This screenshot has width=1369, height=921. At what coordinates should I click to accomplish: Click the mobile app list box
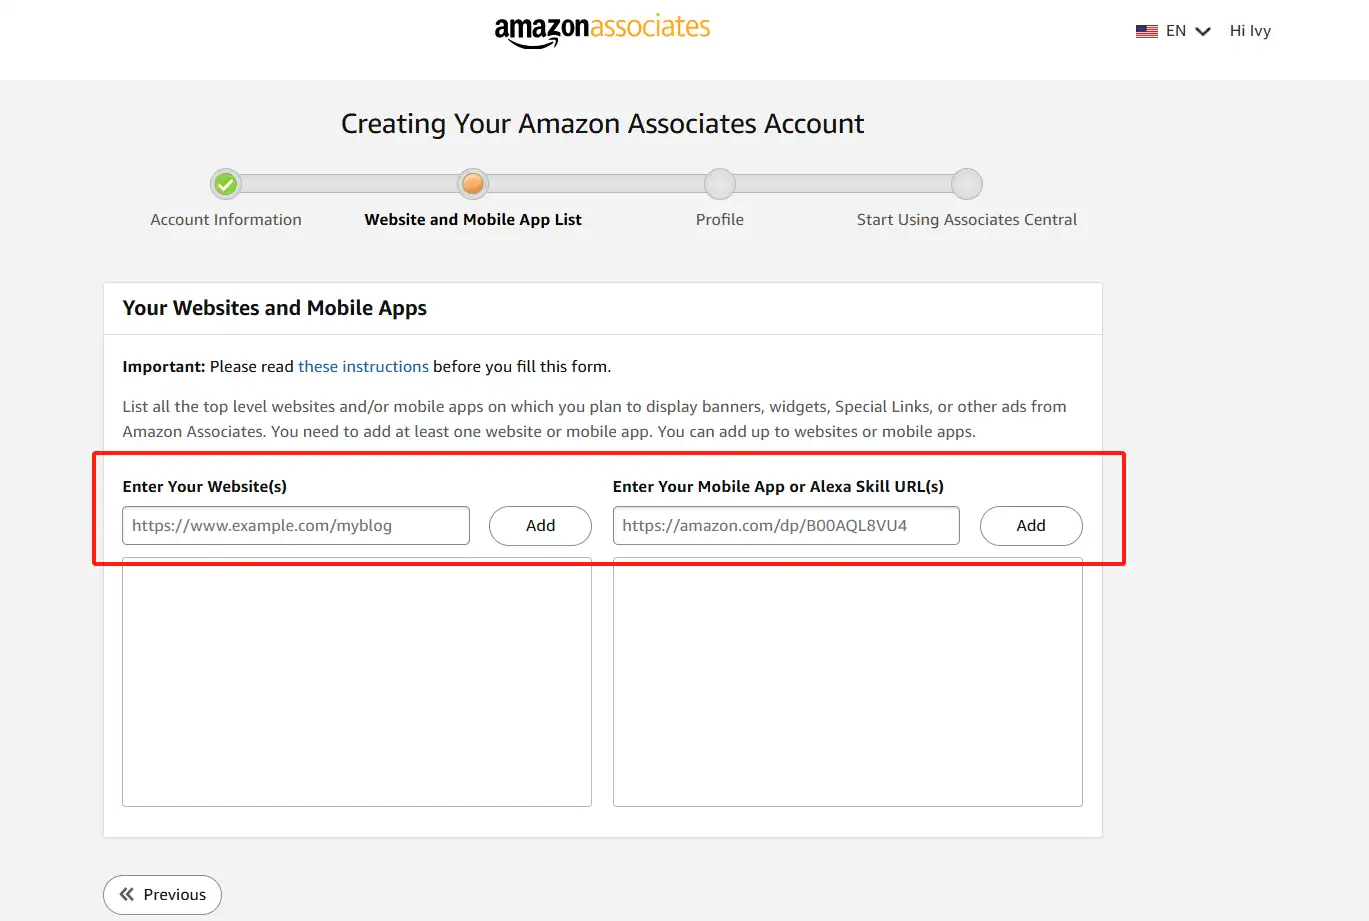848,682
